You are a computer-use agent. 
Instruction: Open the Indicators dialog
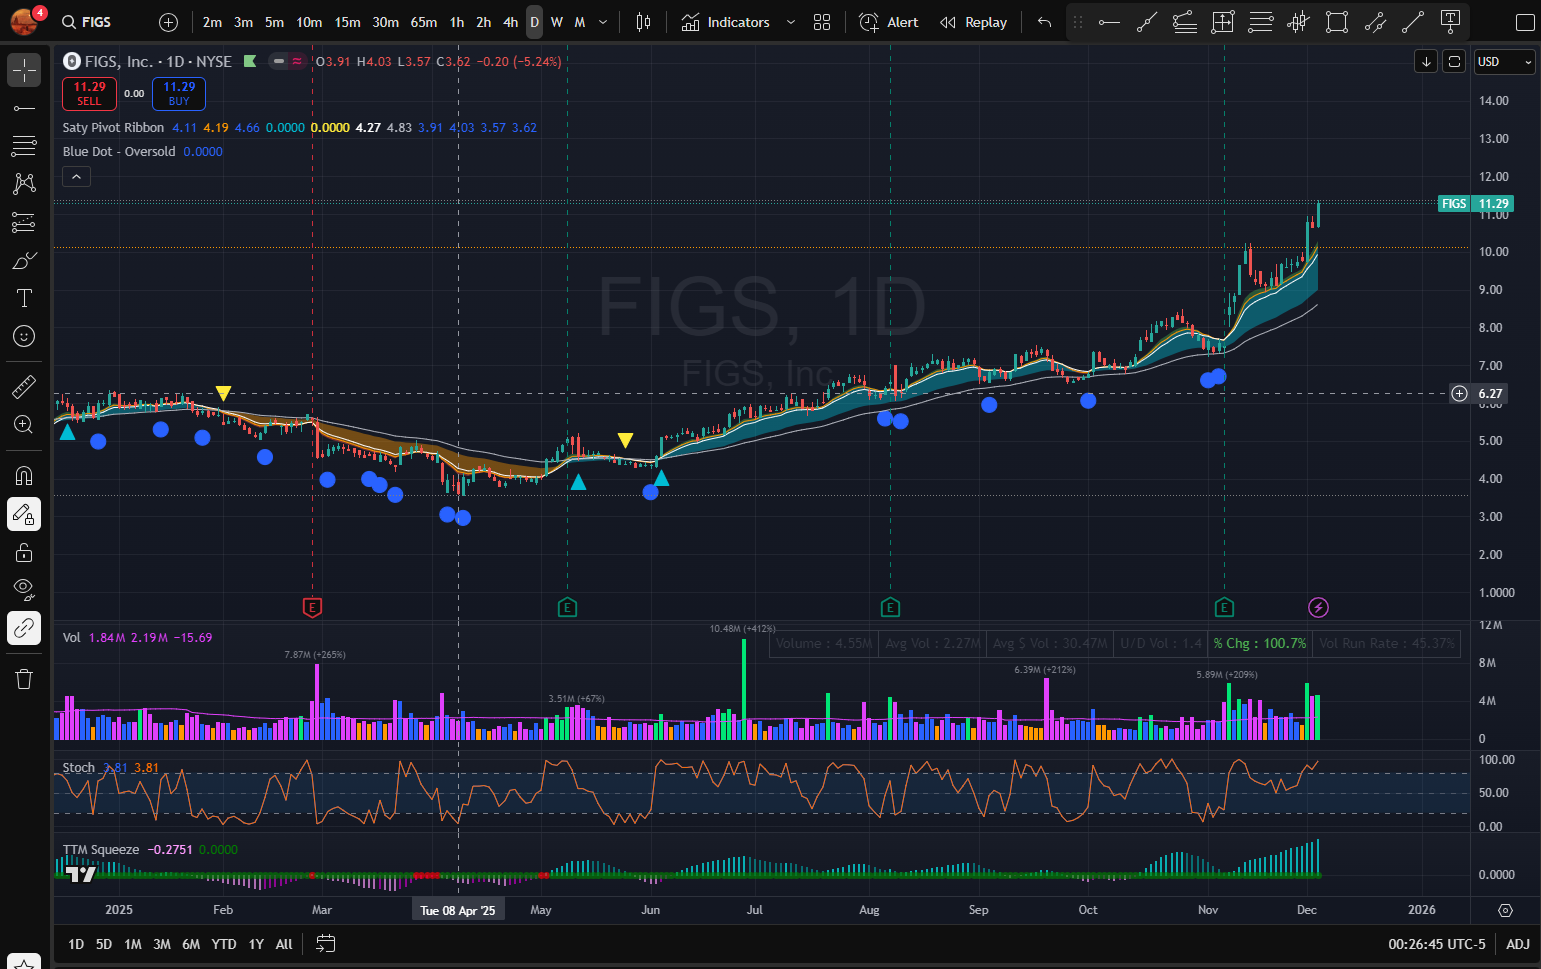coord(726,22)
